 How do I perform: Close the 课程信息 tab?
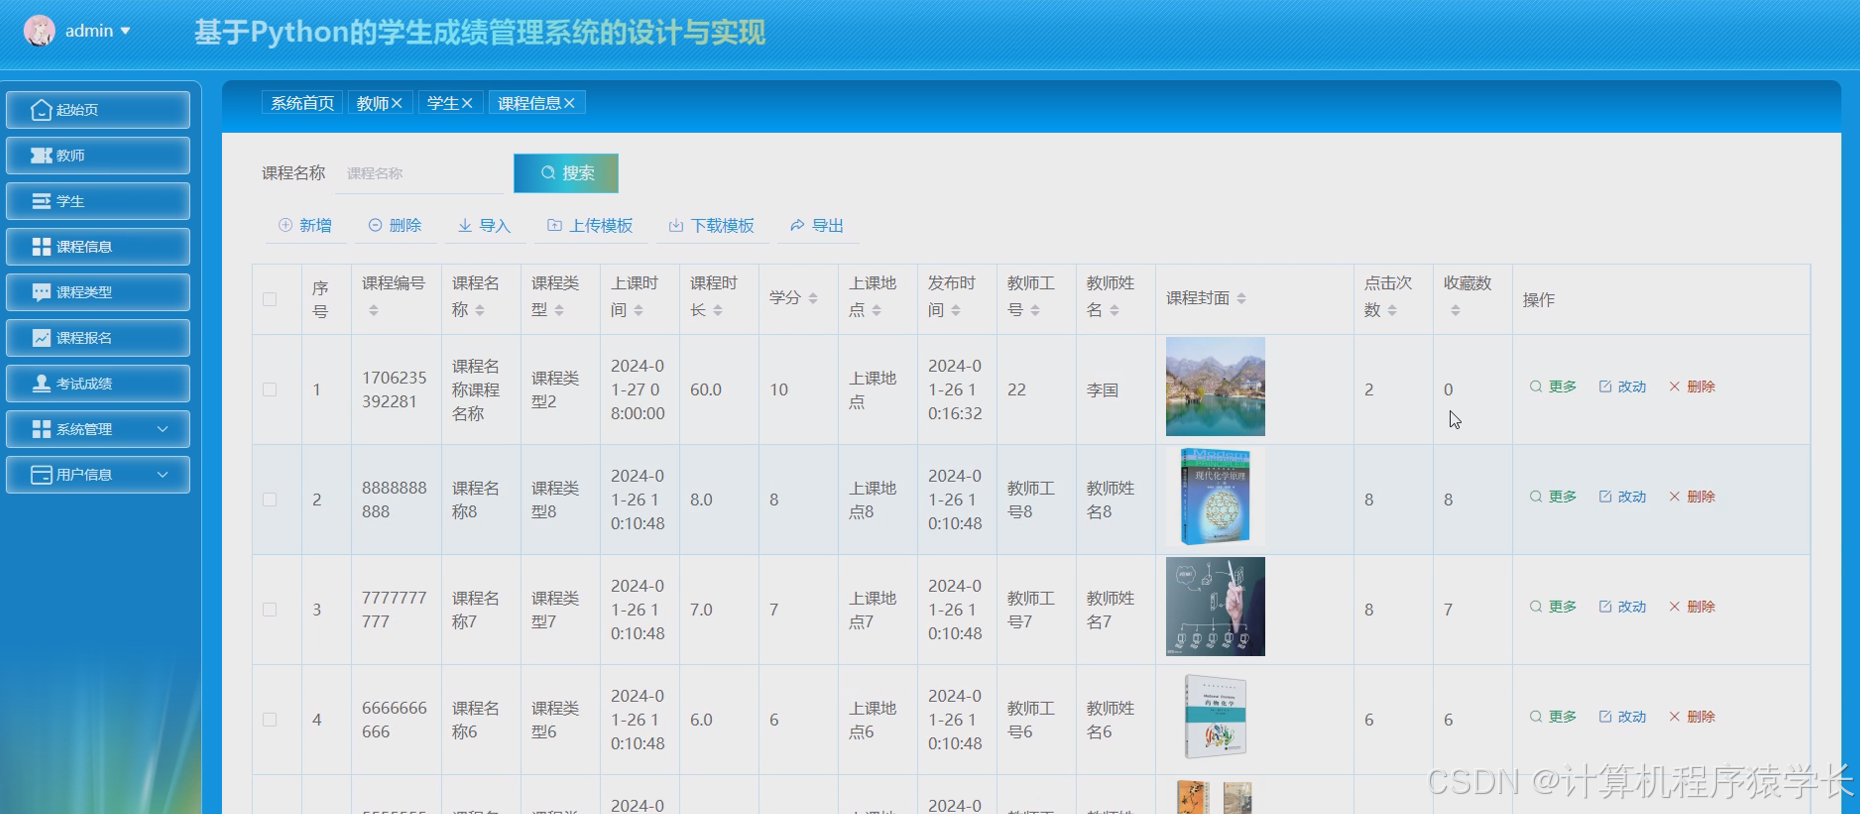pyautogui.click(x=569, y=103)
